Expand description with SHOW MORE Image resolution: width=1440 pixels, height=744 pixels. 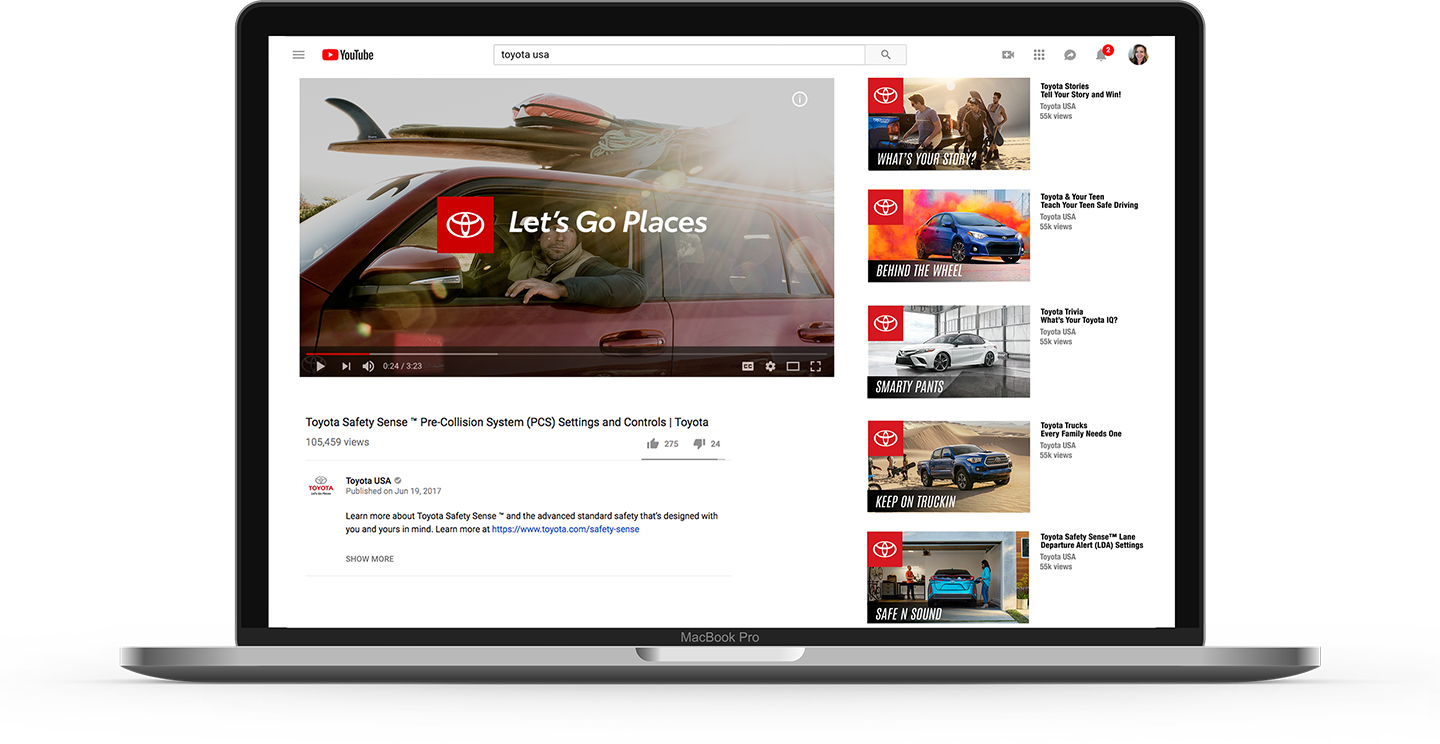370,559
